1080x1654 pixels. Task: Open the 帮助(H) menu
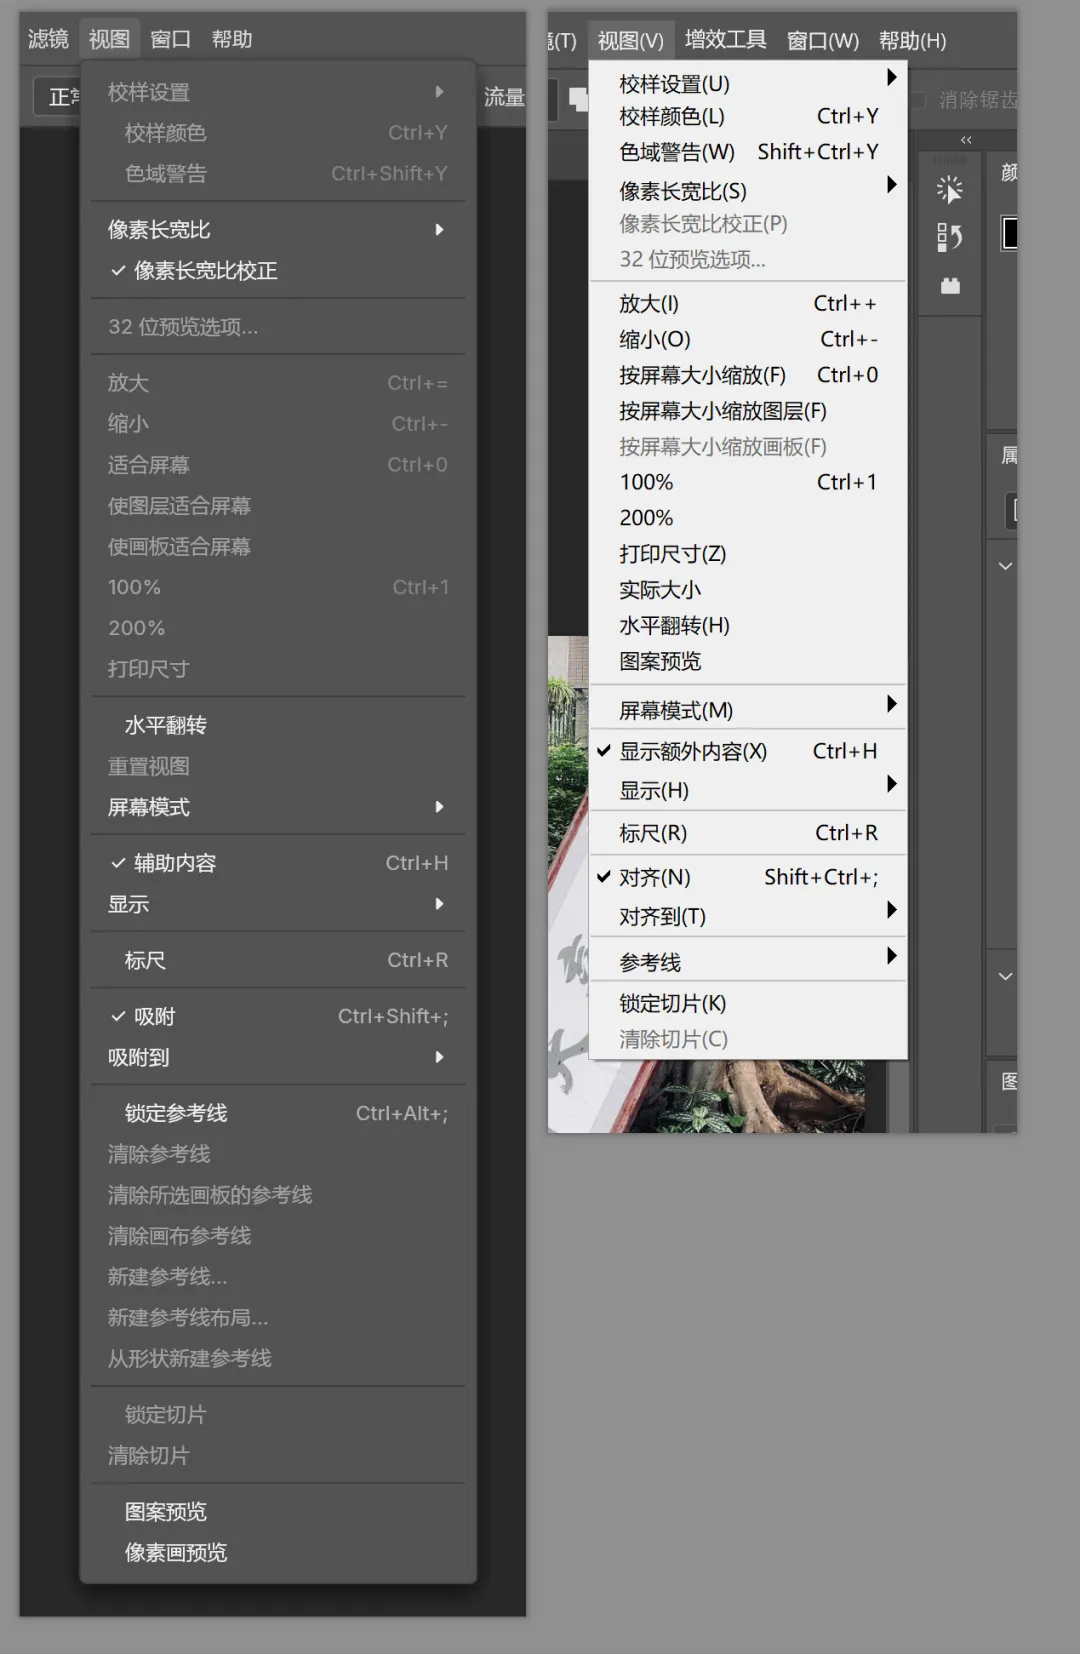point(913,41)
